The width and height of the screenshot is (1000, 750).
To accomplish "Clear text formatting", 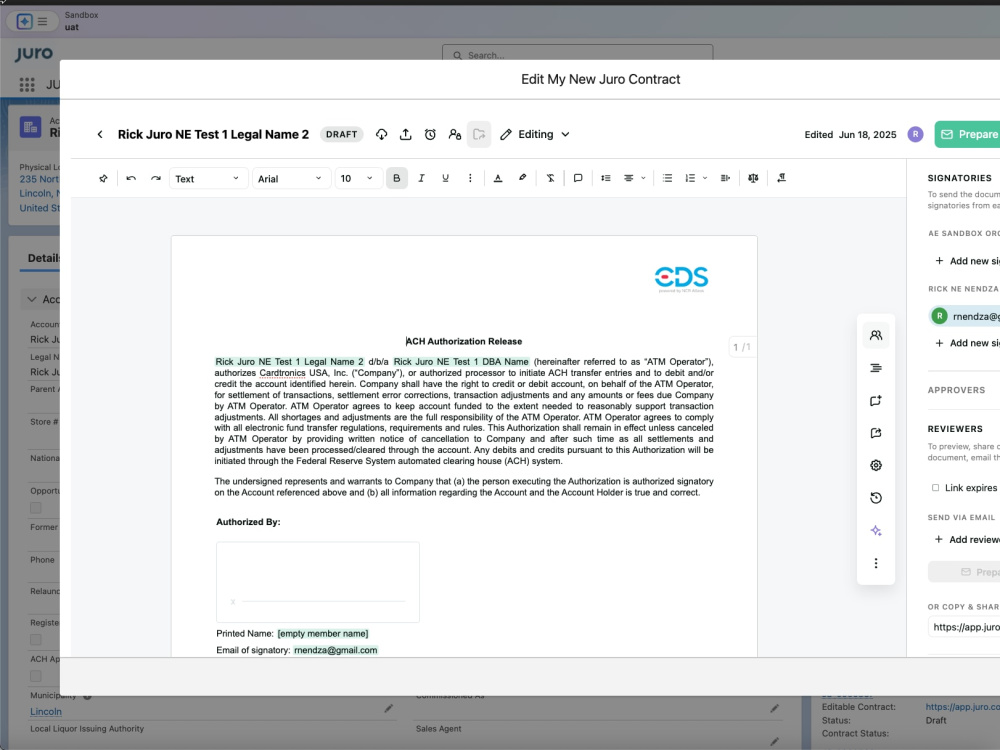I will (550, 179).
